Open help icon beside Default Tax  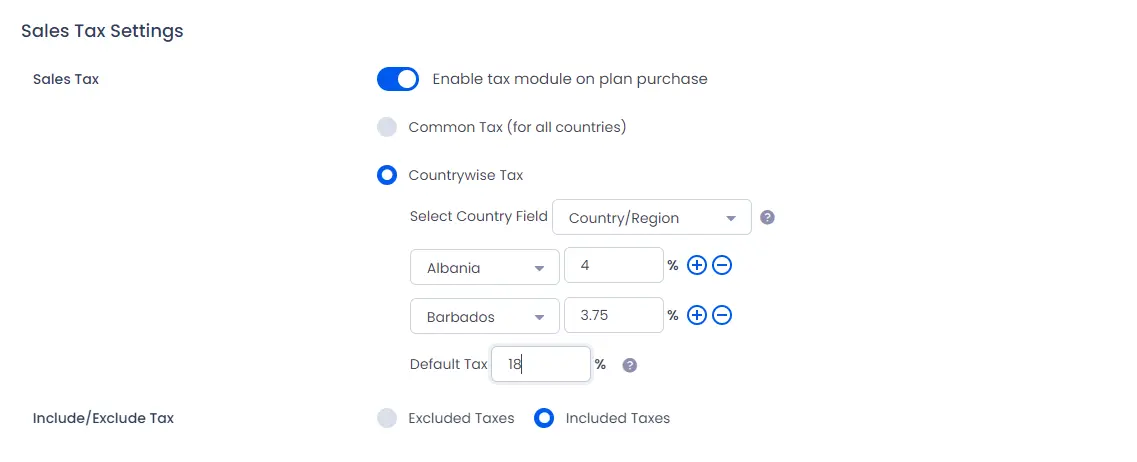click(630, 365)
